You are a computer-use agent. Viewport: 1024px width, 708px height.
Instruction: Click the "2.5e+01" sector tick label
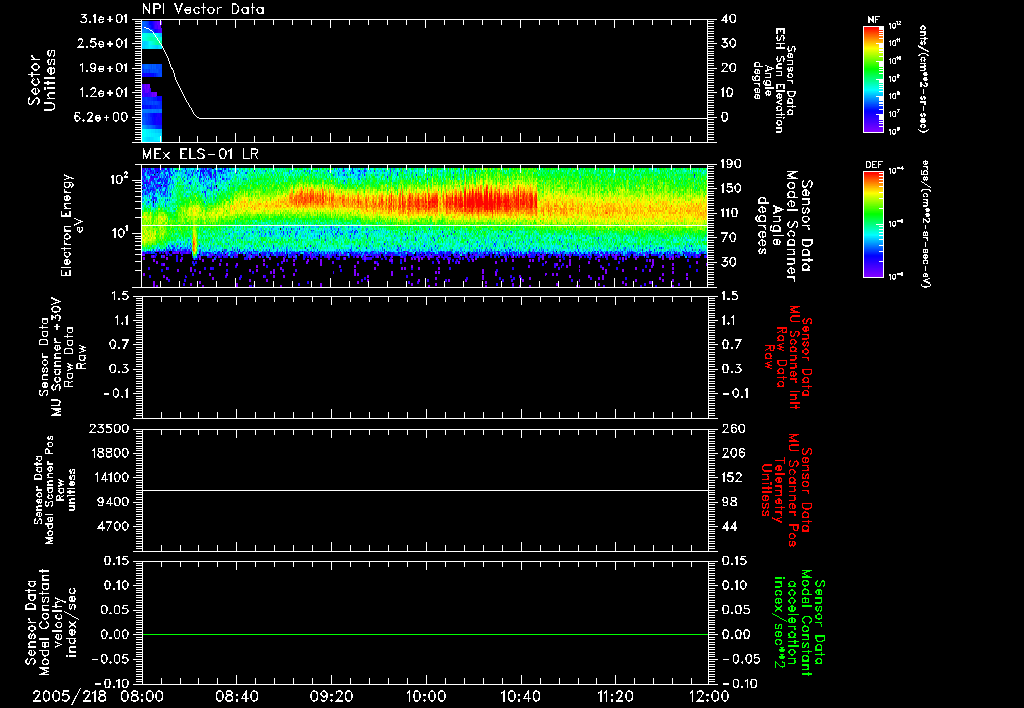(x=104, y=43)
